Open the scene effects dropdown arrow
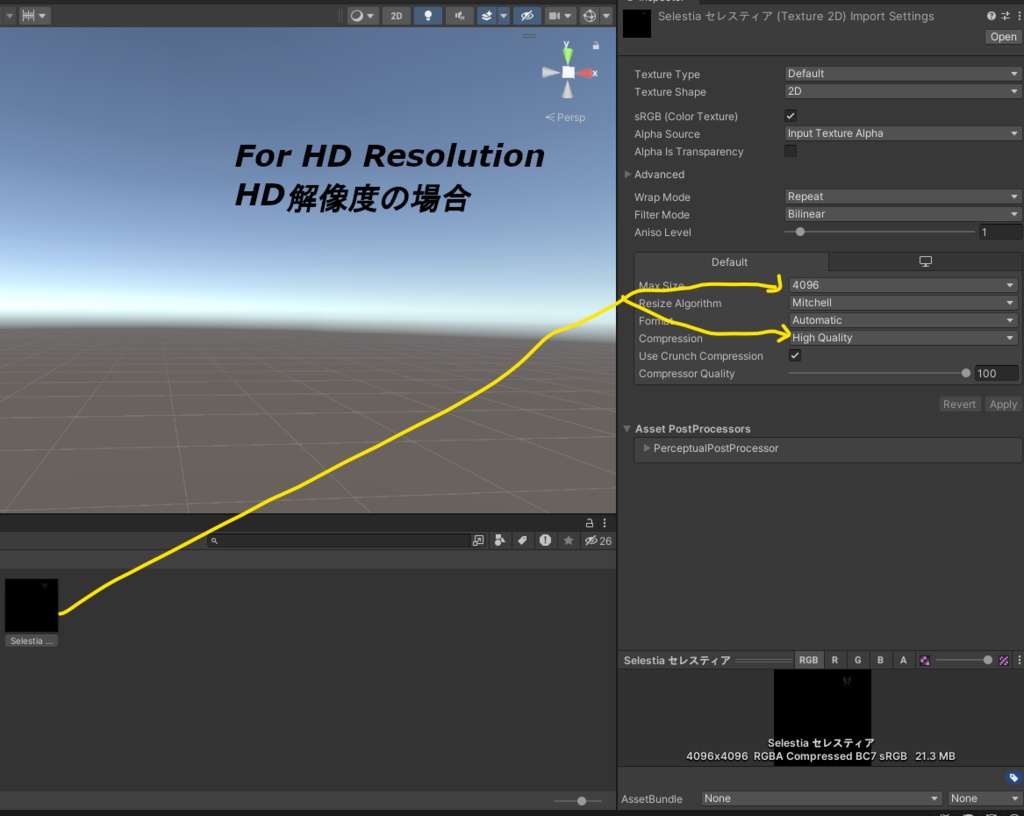This screenshot has width=1024, height=816. pos(504,16)
